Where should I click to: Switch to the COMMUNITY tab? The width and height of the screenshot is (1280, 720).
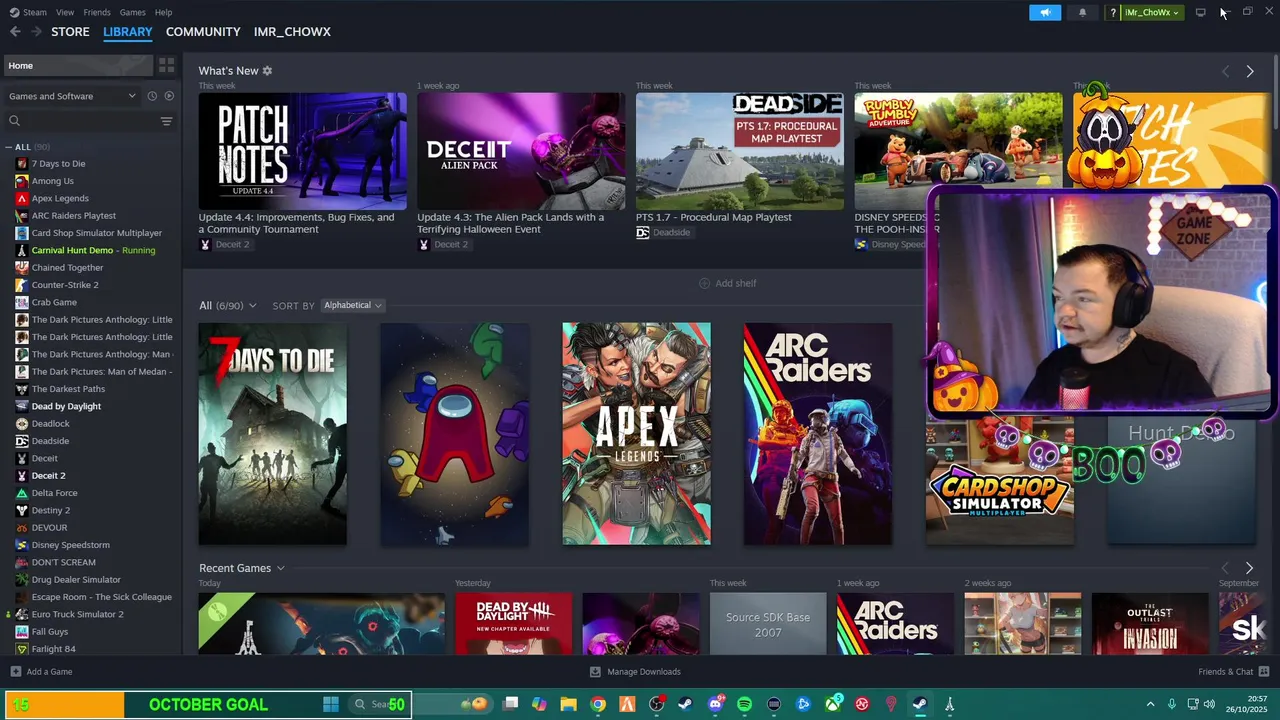click(203, 32)
